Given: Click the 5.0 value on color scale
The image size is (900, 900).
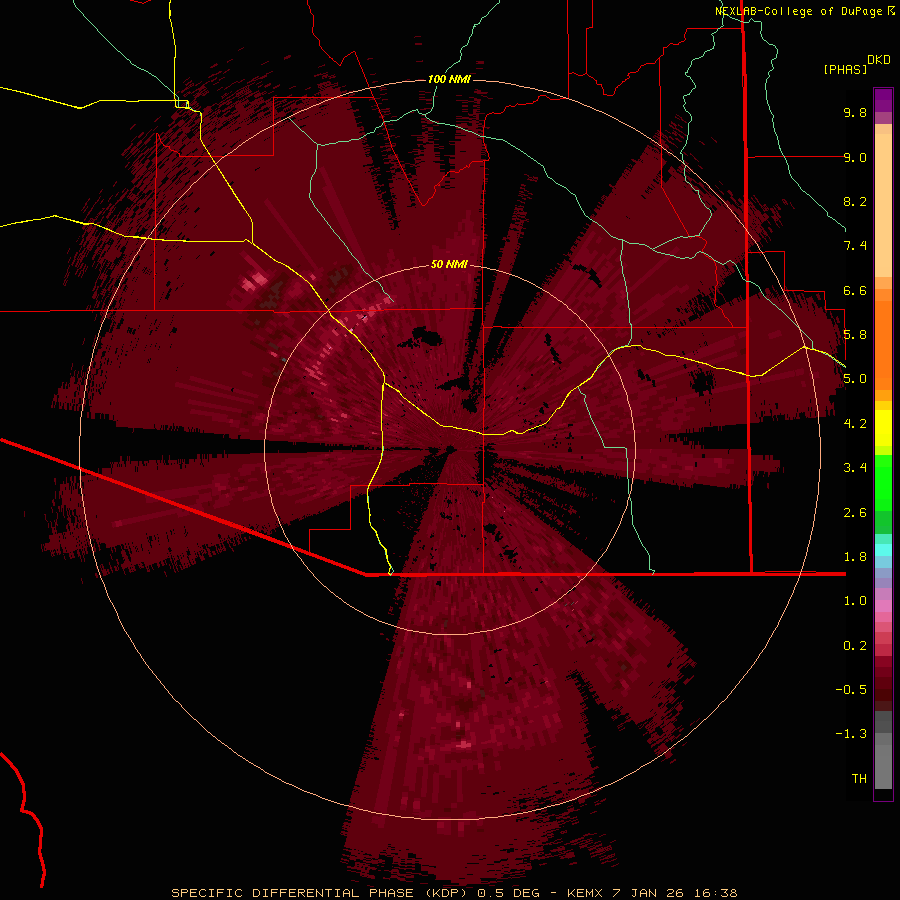Looking at the screenshot, I should click(x=855, y=379).
